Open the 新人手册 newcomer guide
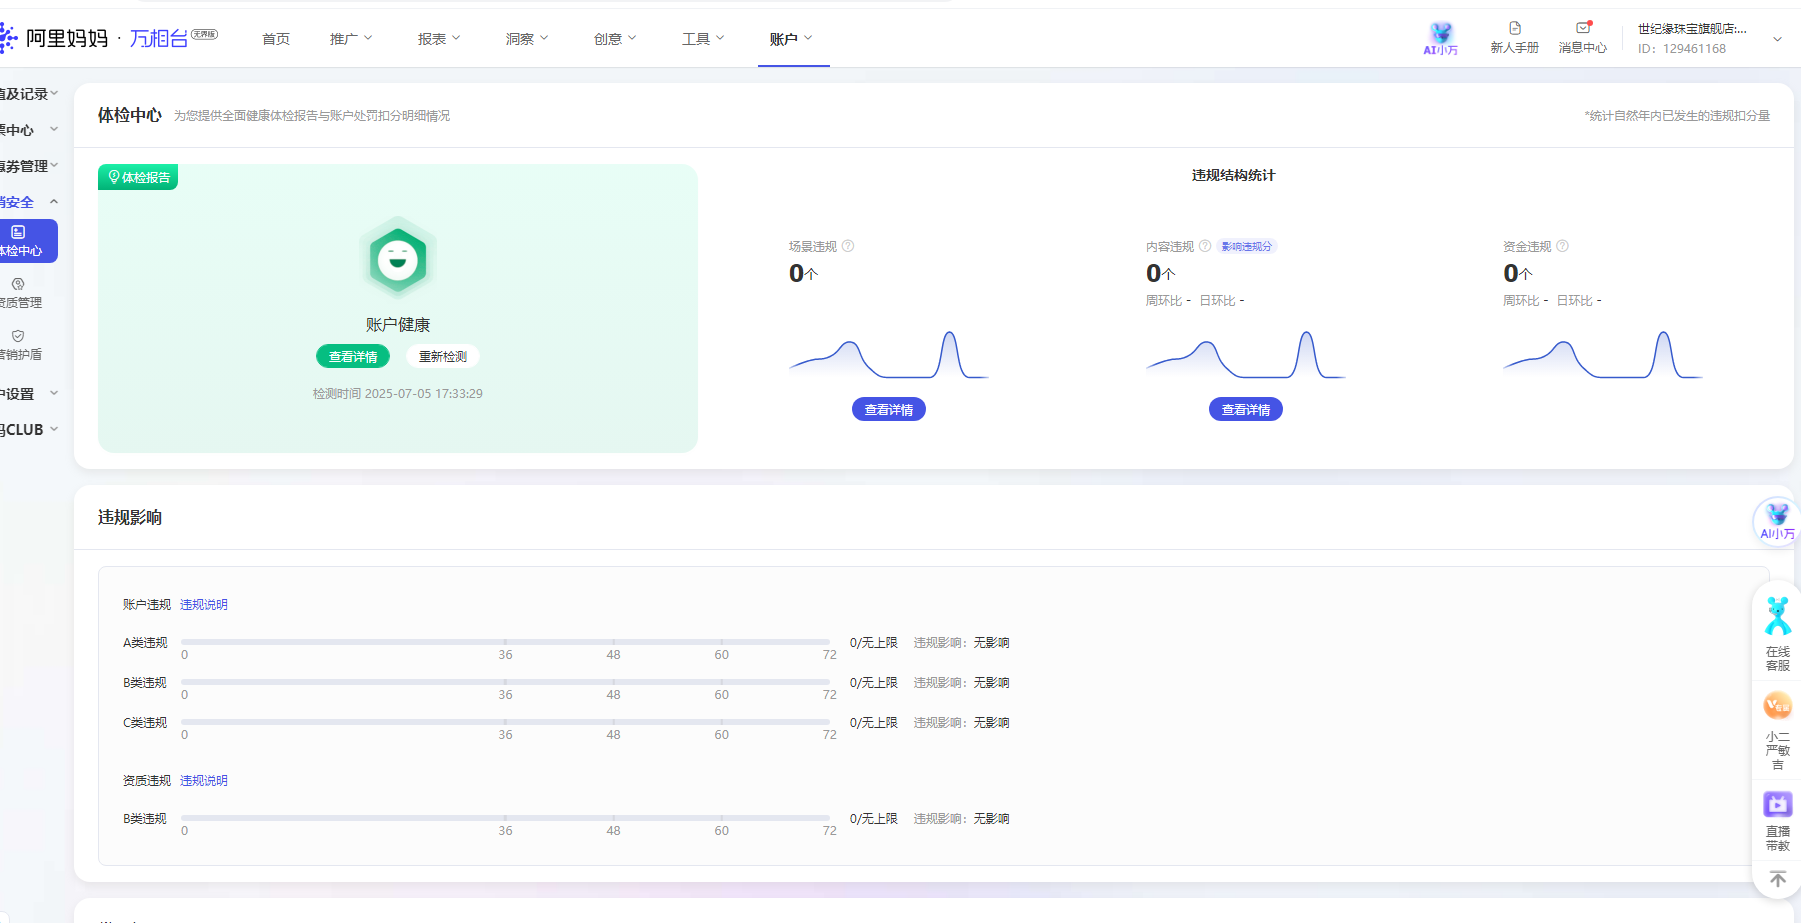Viewport: 1801px width, 923px height. [1514, 38]
